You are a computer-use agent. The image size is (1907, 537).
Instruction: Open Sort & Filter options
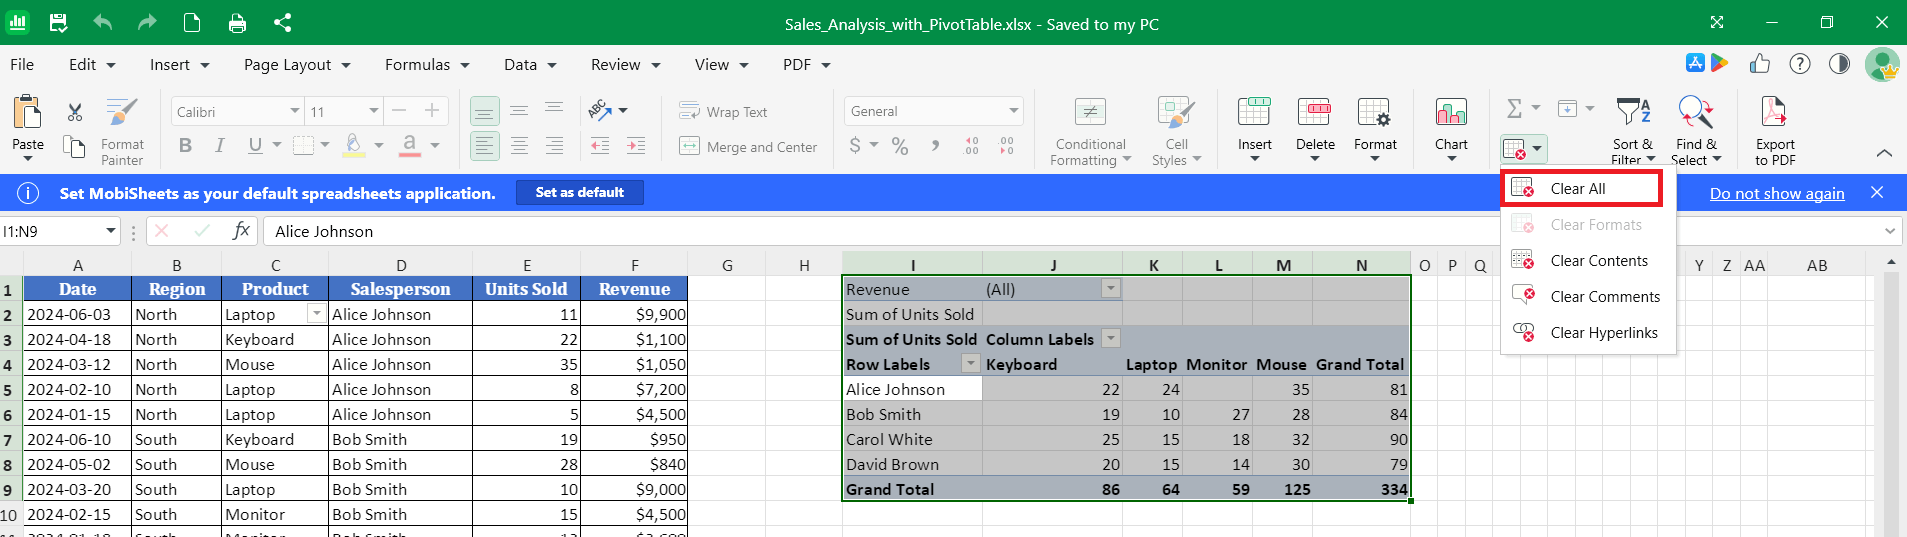pos(1633,131)
